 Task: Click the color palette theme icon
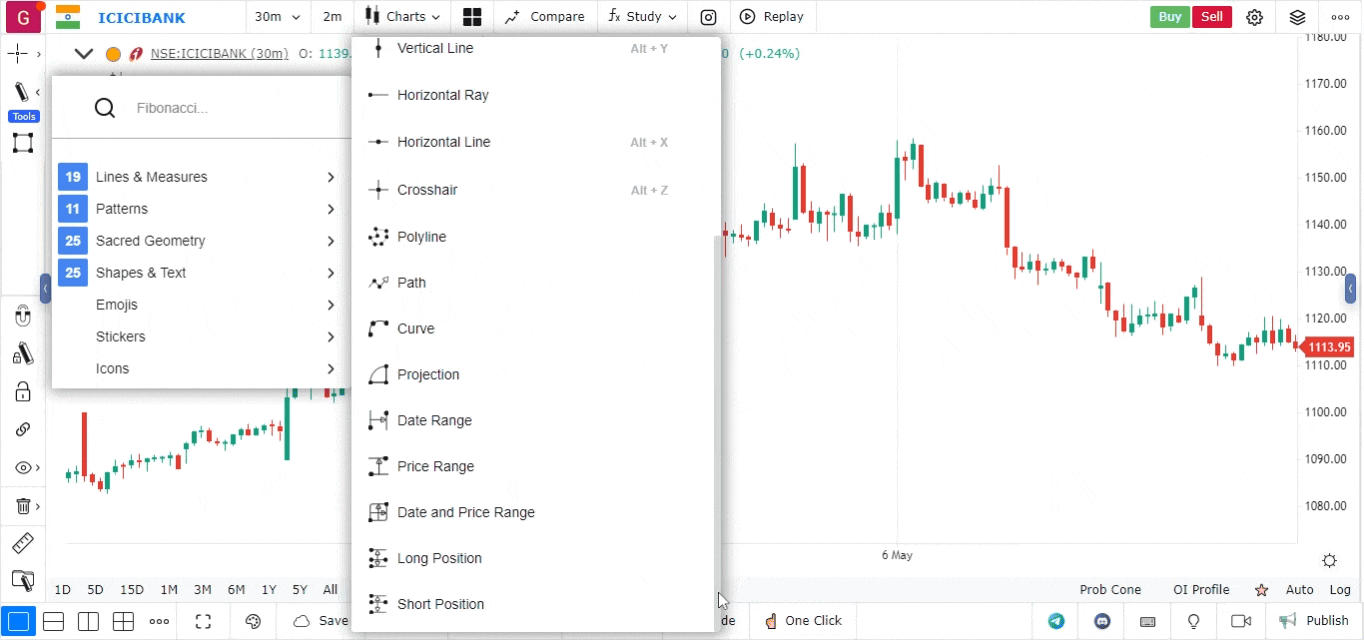253,621
